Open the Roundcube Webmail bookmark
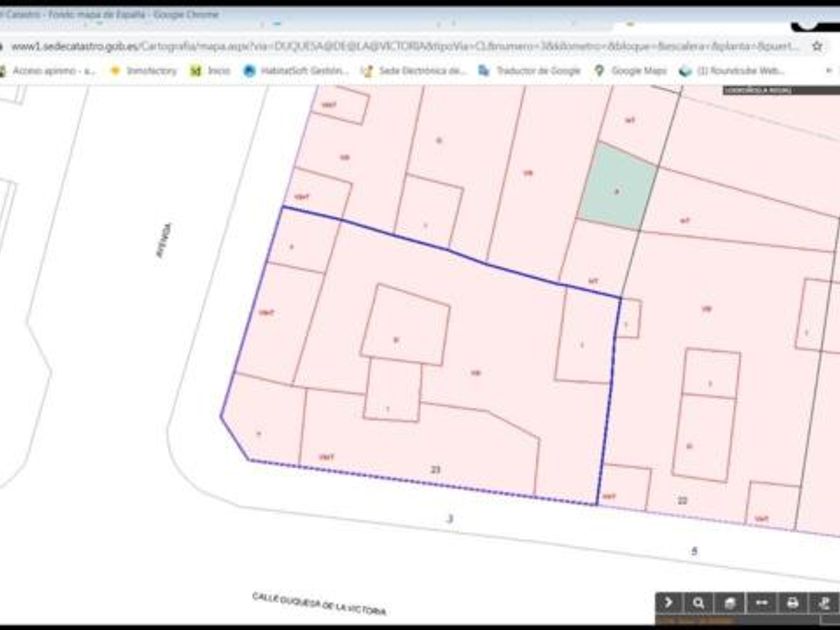Image resolution: width=840 pixels, height=630 pixels. point(732,71)
